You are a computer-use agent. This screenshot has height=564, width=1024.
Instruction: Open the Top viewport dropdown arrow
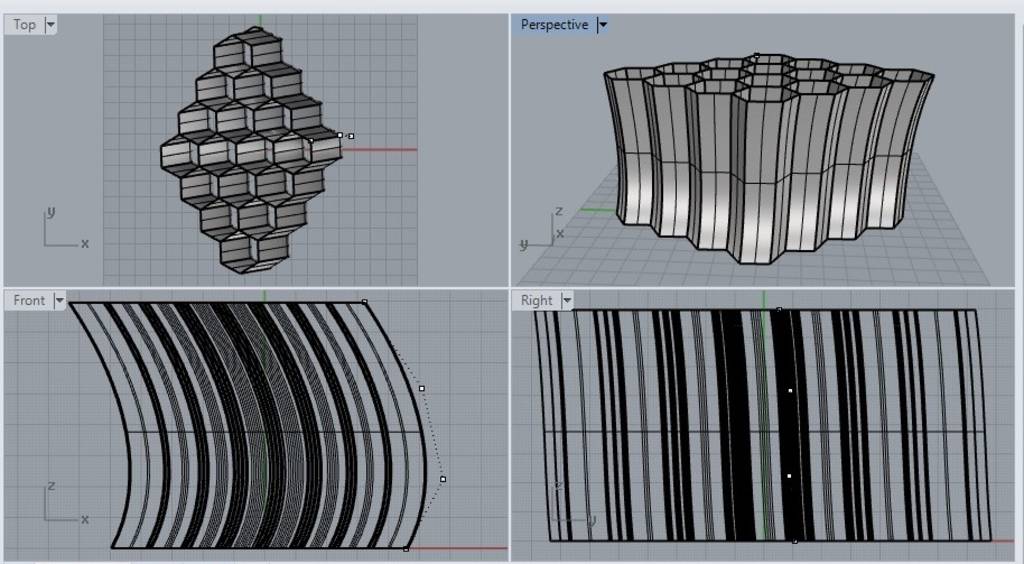click(x=50, y=25)
